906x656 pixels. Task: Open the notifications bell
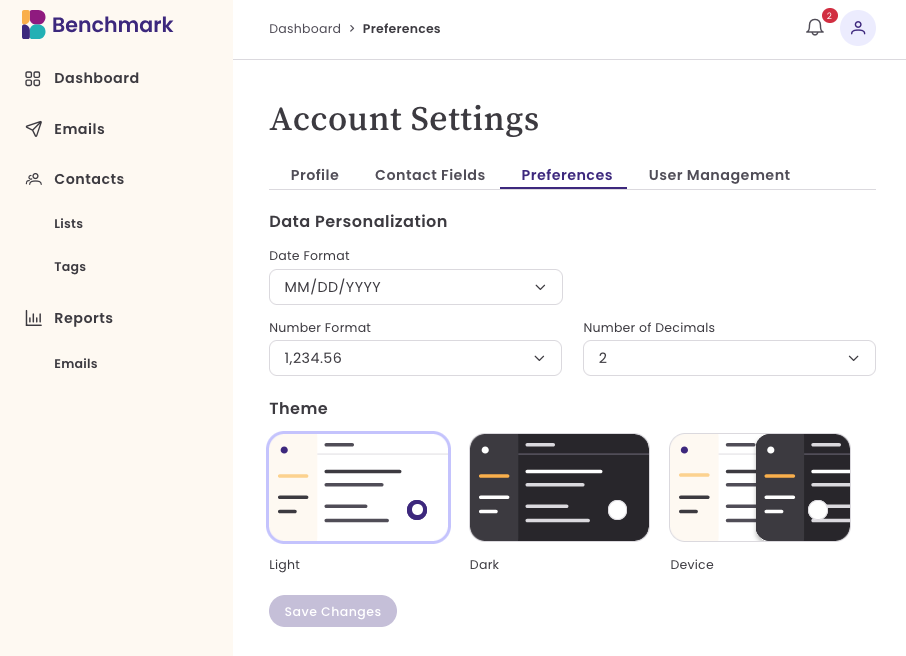pos(815,27)
